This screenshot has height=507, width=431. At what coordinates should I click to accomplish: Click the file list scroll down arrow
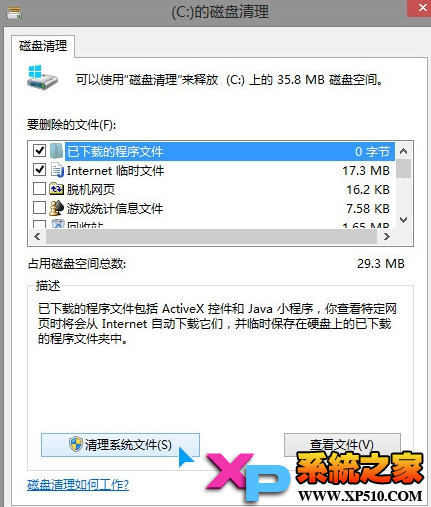pos(404,220)
